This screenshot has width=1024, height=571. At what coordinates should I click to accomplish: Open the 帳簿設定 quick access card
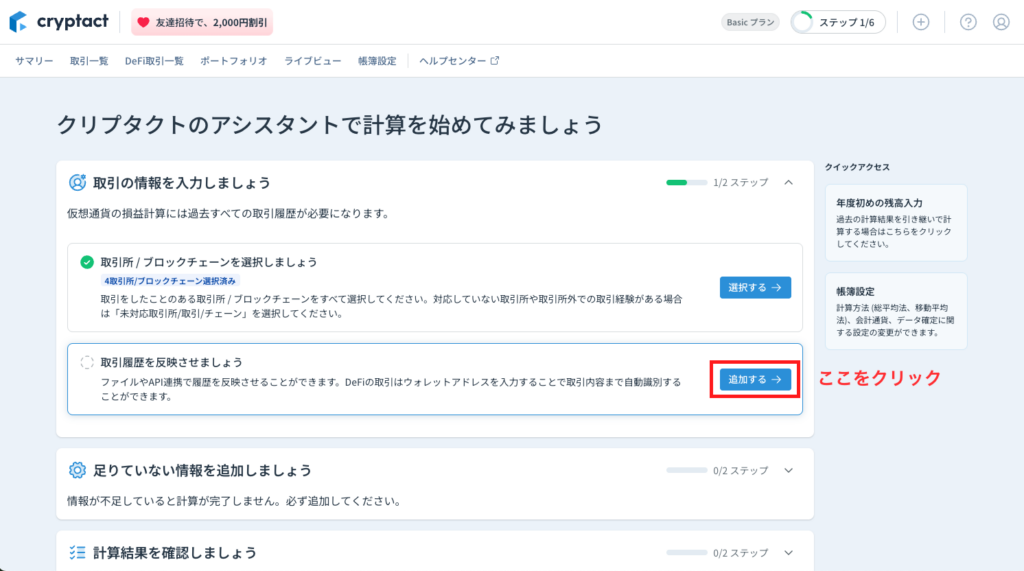(896, 311)
